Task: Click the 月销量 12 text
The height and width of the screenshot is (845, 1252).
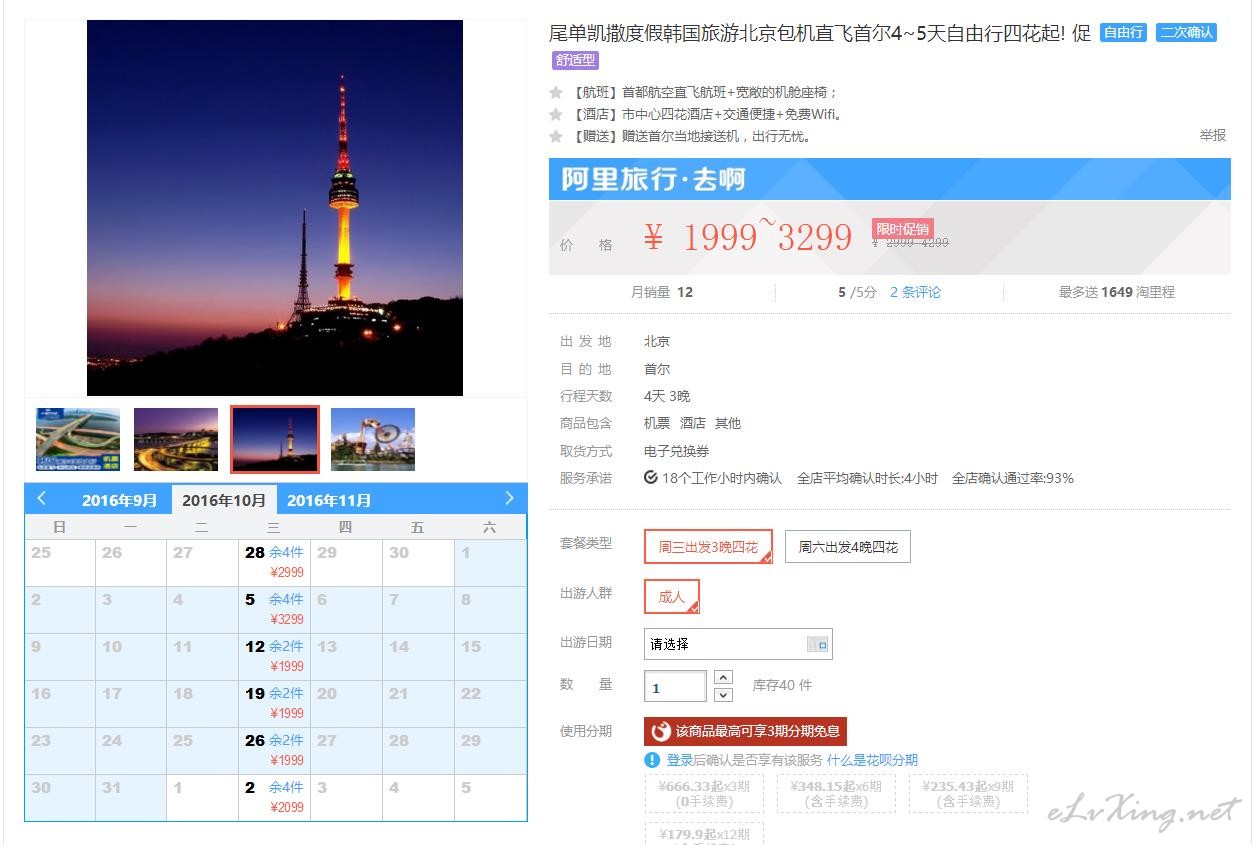Action: [662, 292]
